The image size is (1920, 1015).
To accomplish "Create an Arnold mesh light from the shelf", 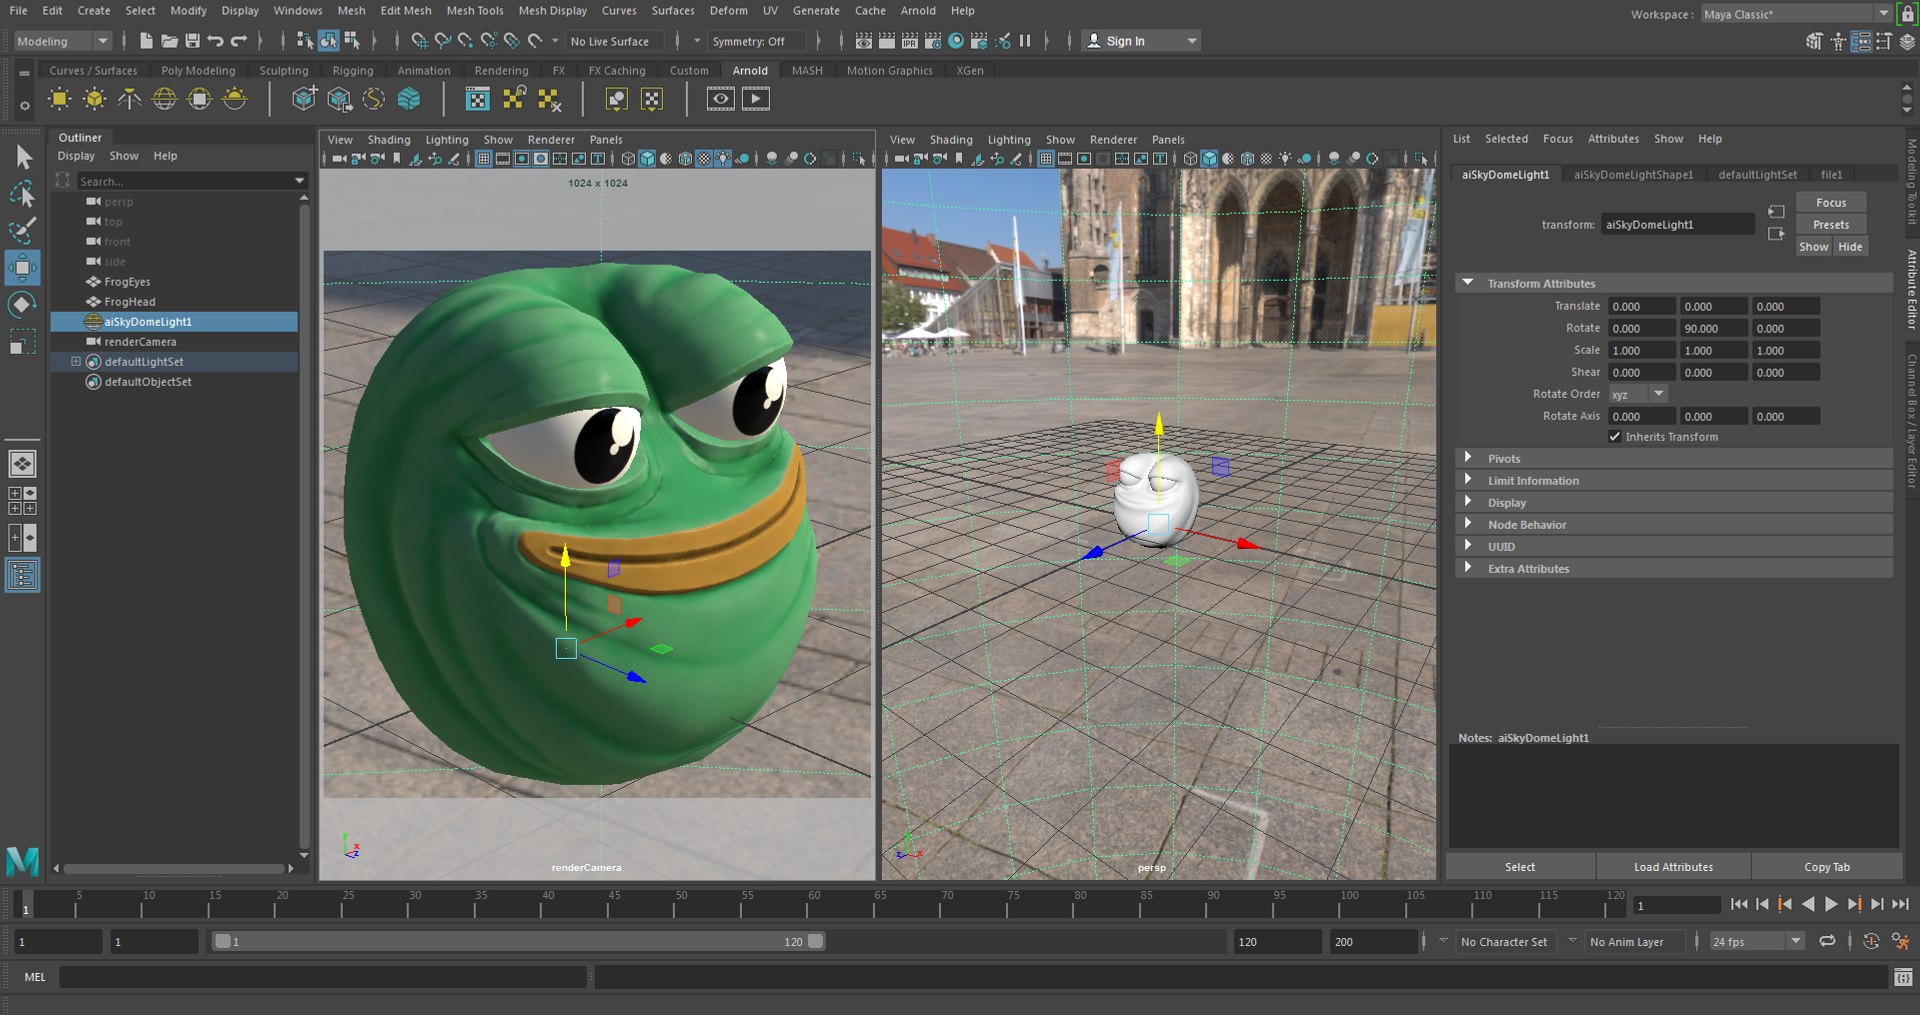I will point(95,99).
